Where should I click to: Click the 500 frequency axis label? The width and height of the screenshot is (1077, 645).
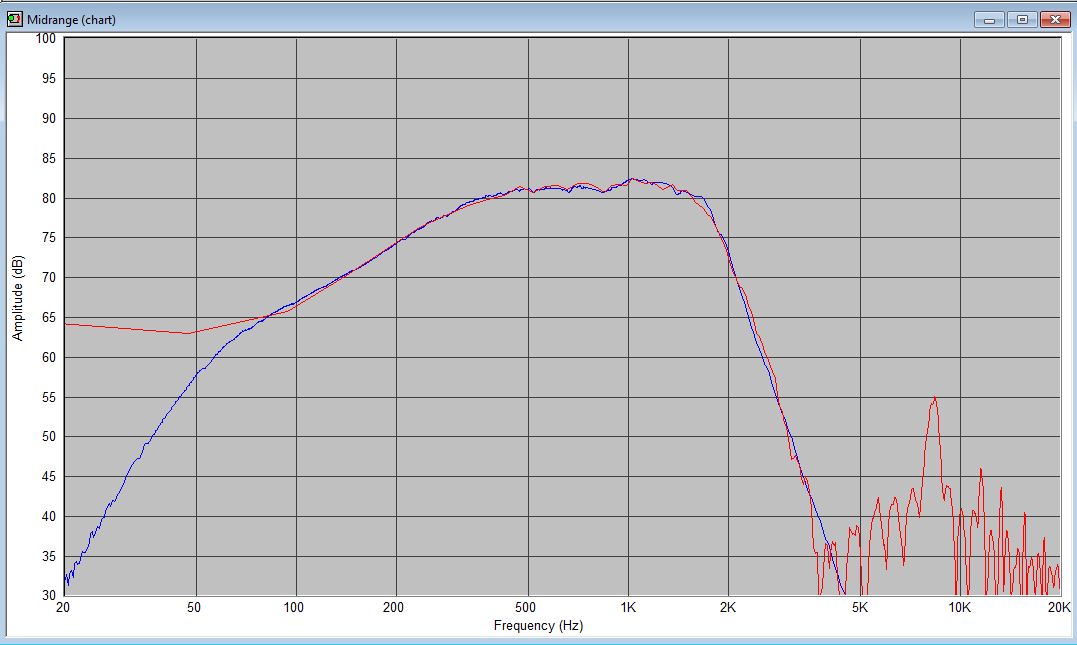525,608
